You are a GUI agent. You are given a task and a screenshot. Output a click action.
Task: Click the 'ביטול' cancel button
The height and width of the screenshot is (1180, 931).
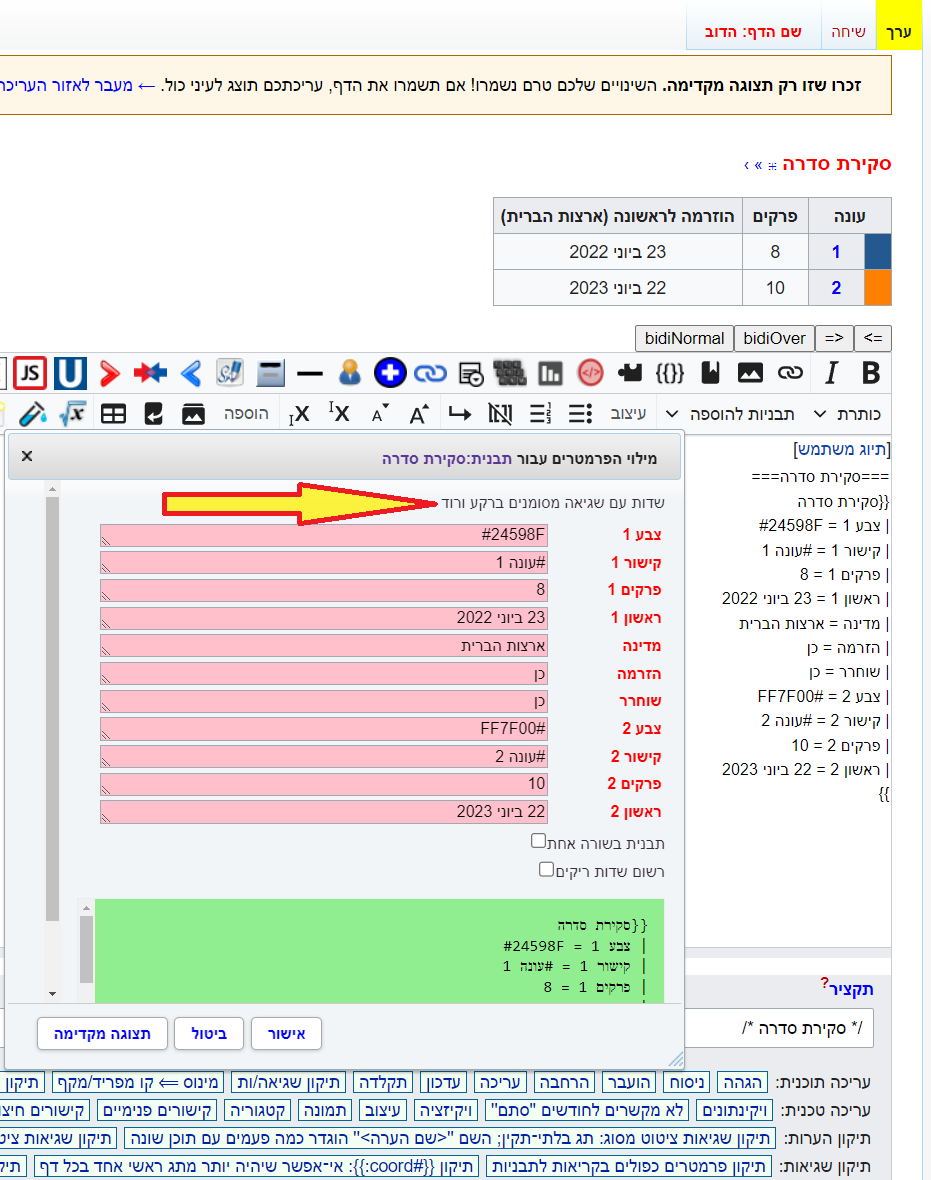click(209, 1033)
